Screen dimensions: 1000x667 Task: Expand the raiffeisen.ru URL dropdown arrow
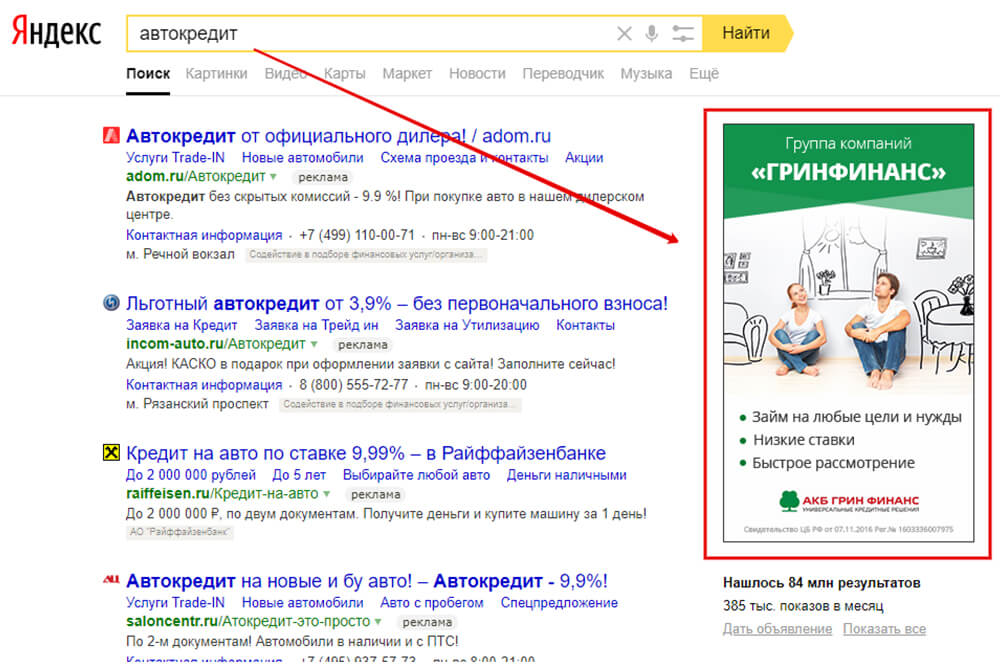point(327,494)
